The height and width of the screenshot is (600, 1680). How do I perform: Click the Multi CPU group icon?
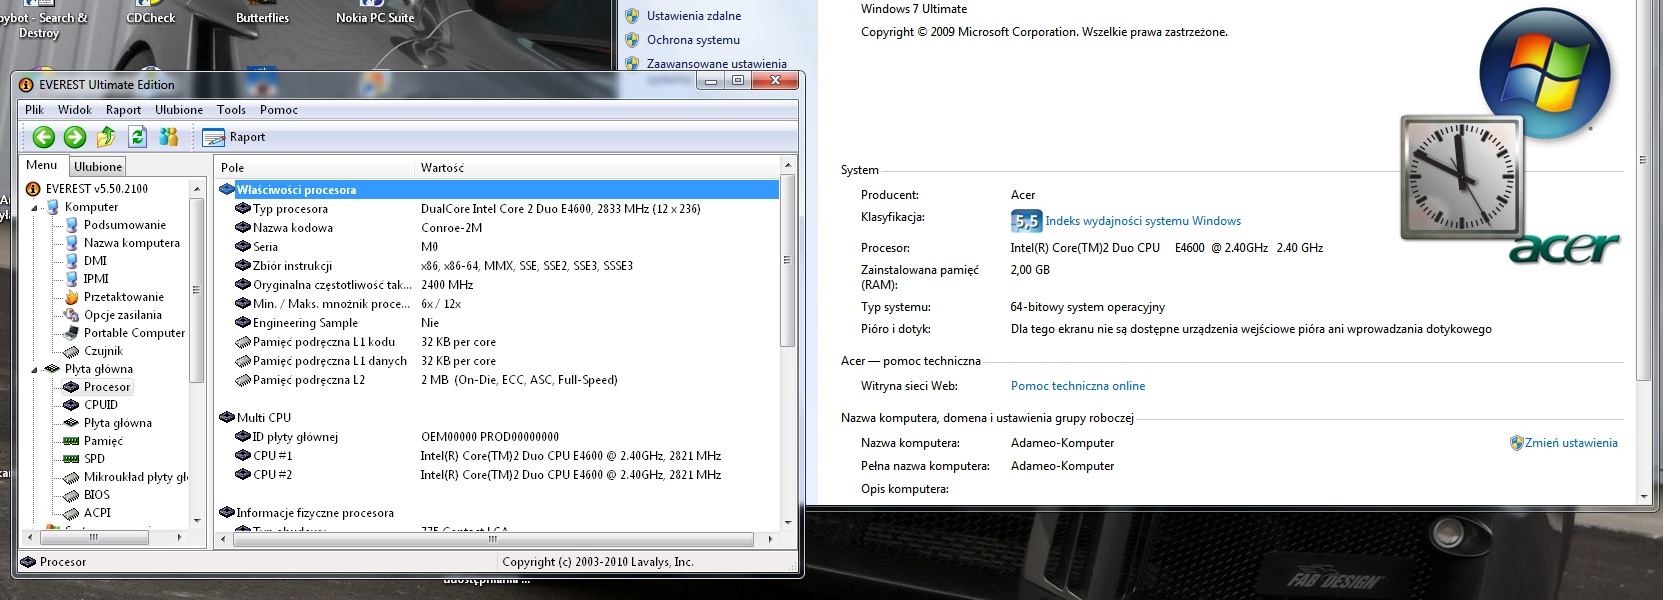pos(227,418)
